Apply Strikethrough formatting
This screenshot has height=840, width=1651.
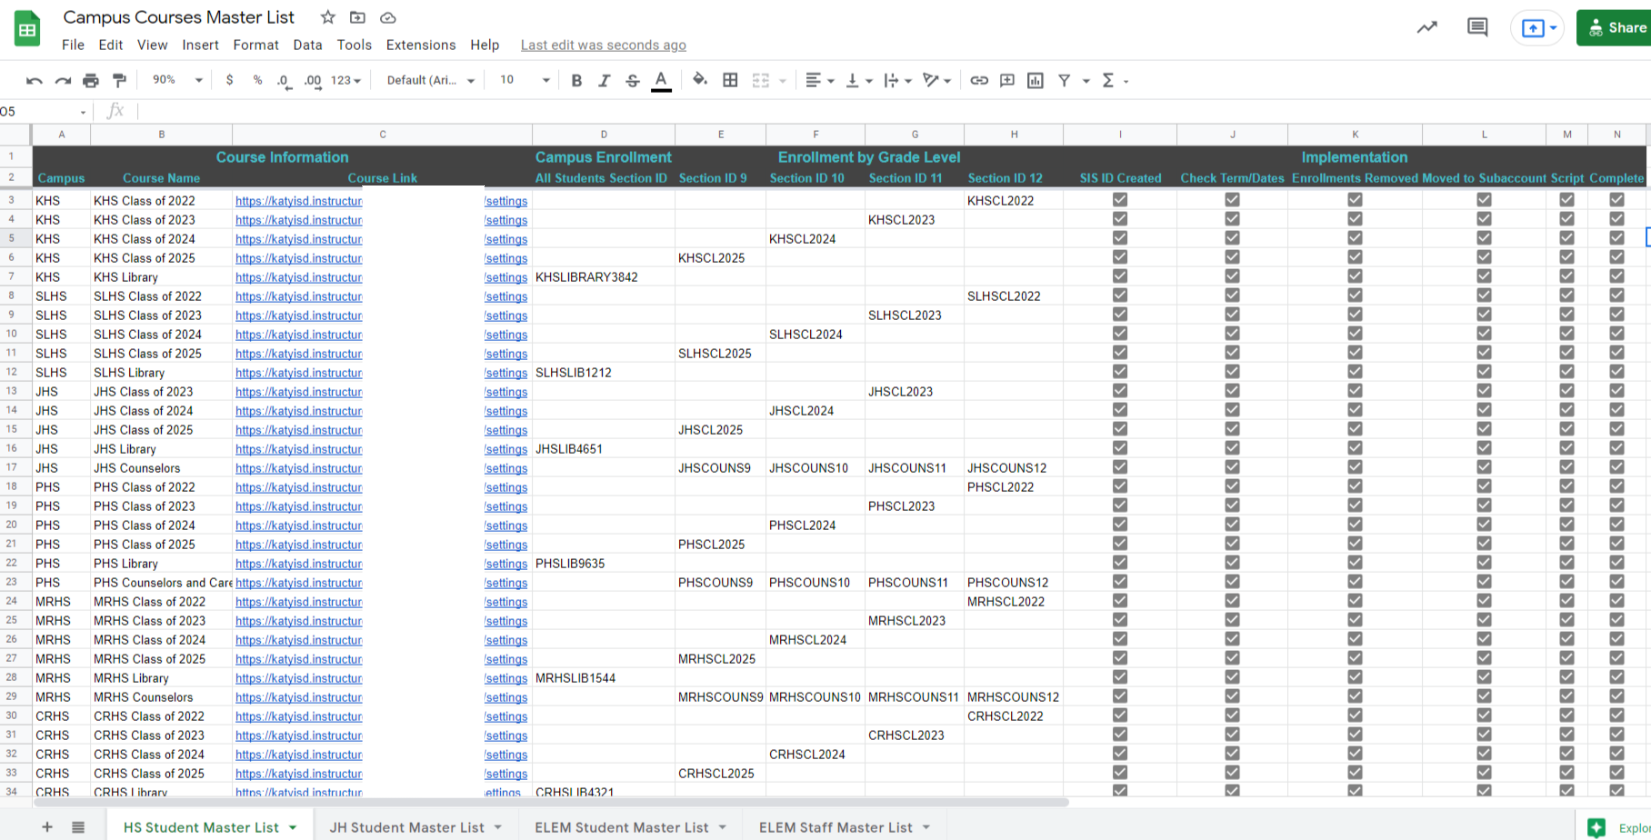point(632,80)
